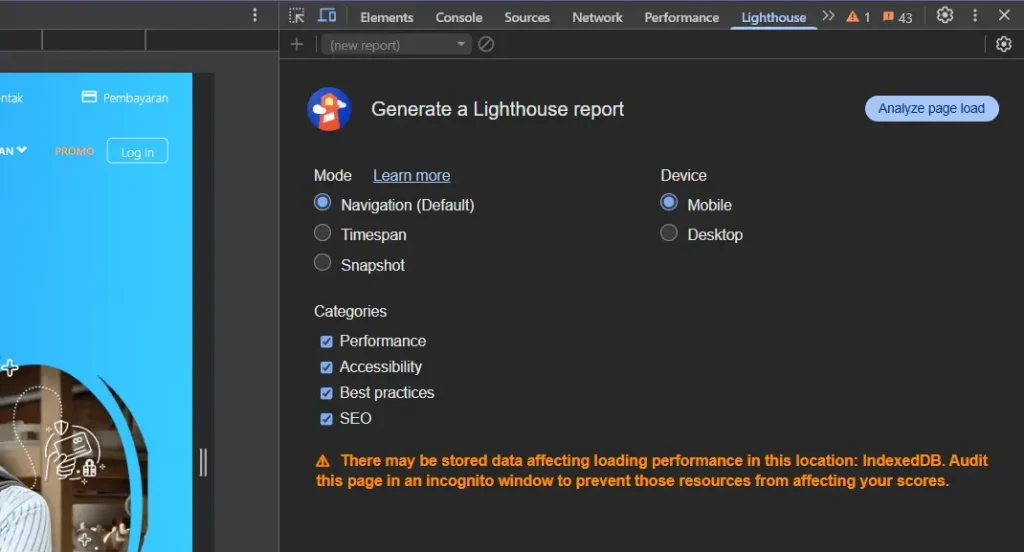The image size is (1024, 552).
Task: Open the Learn more link
Action: [x=411, y=176]
